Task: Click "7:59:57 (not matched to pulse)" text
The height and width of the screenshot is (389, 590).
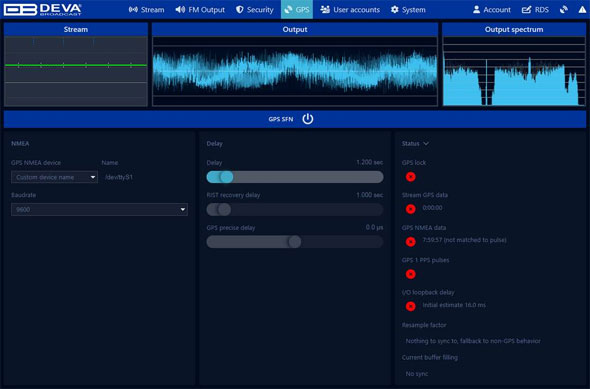Action: tap(464, 240)
